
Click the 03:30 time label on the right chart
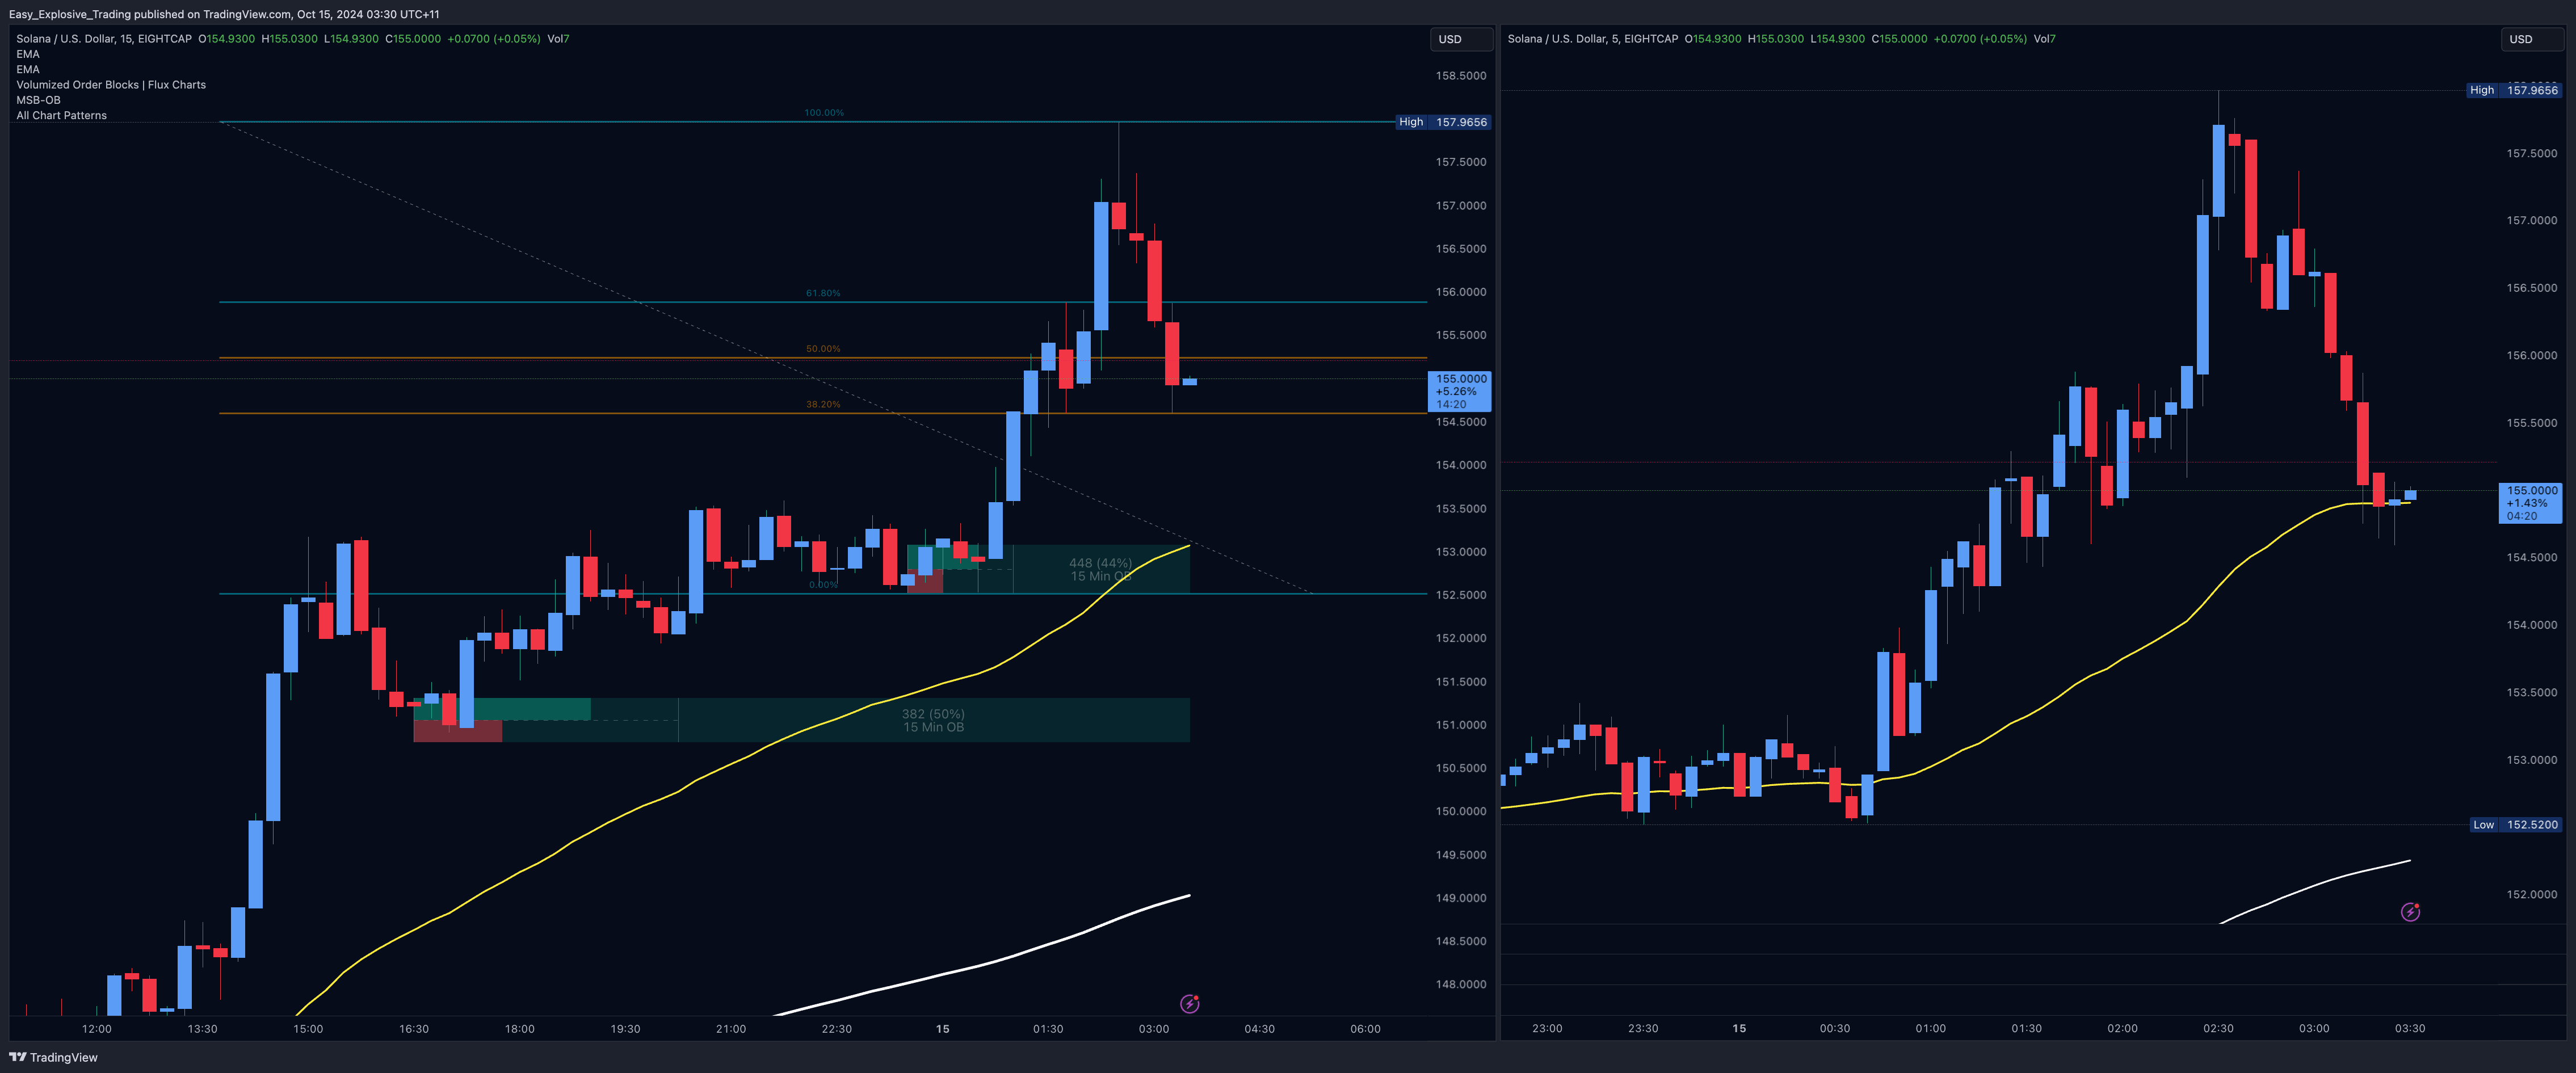click(x=2410, y=1029)
